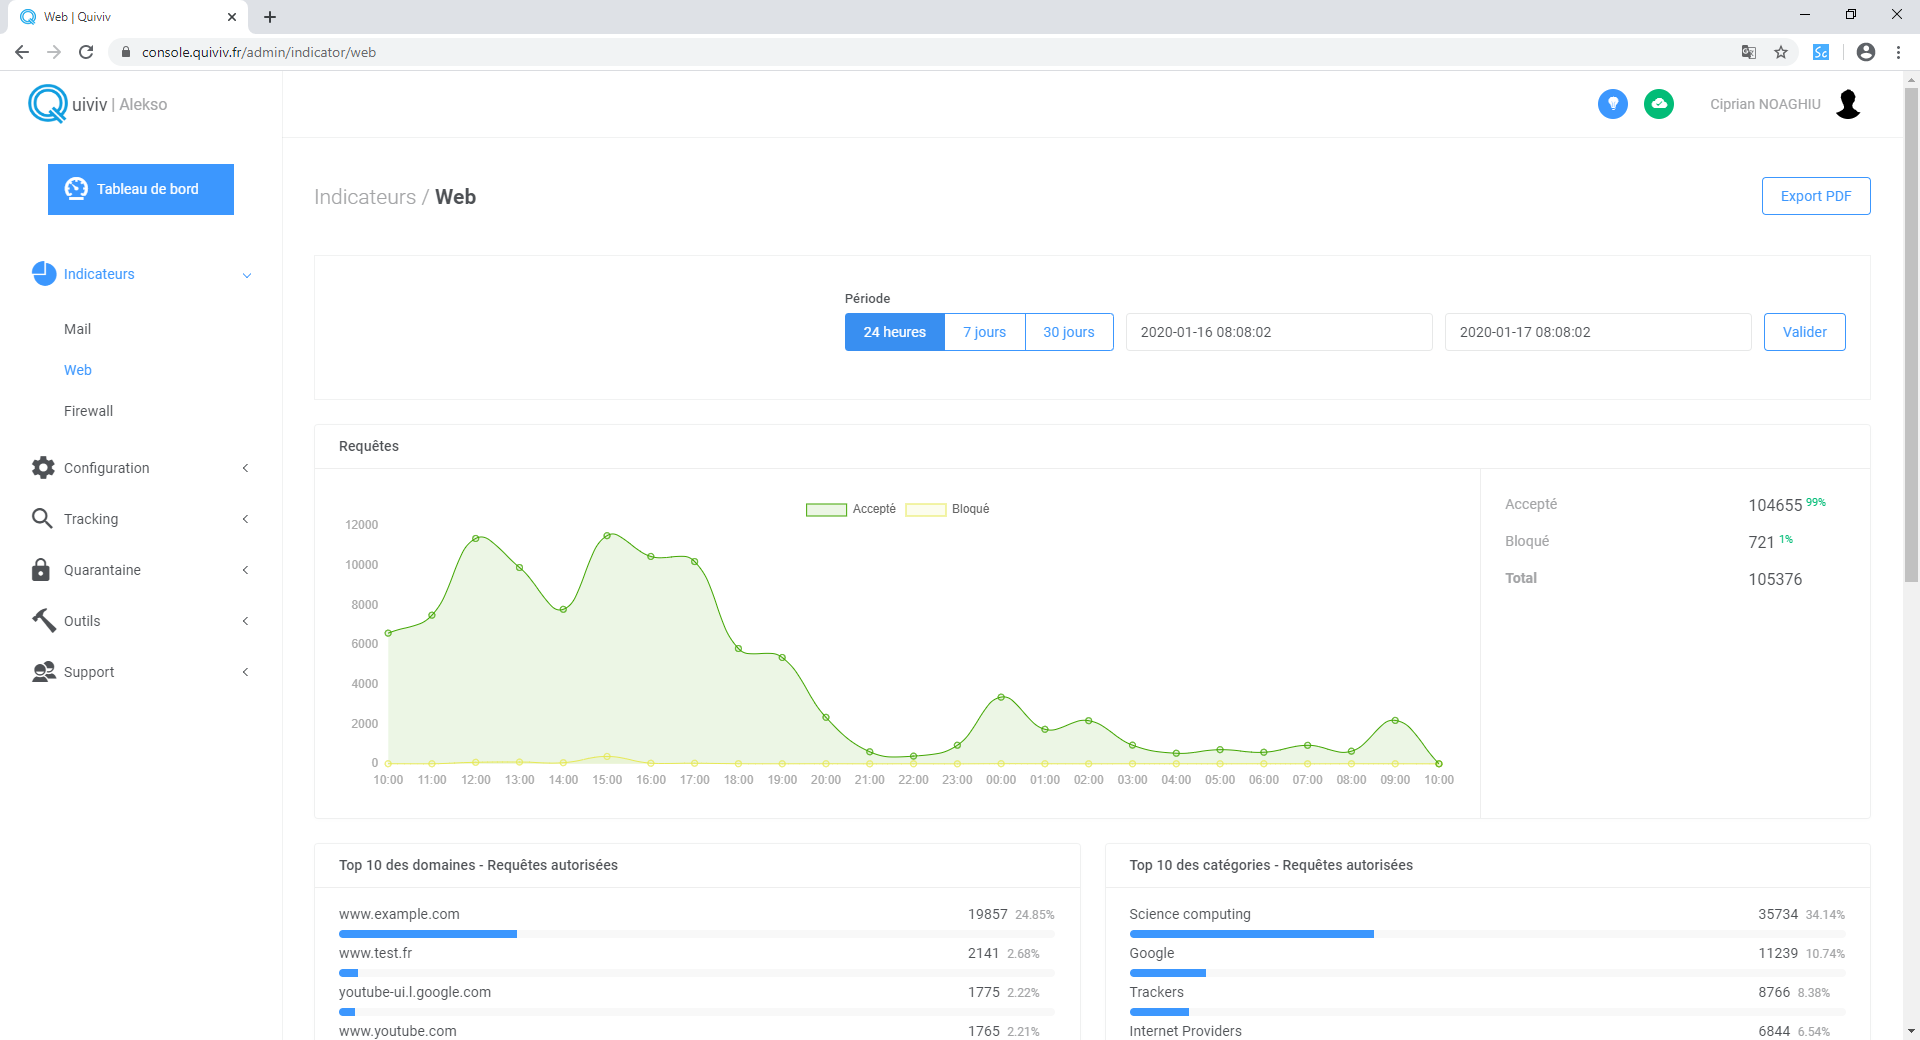Open the Quarantaine padlock icon
Image resolution: width=1920 pixels, height=1040 pixels.
[x=42, y=569]
